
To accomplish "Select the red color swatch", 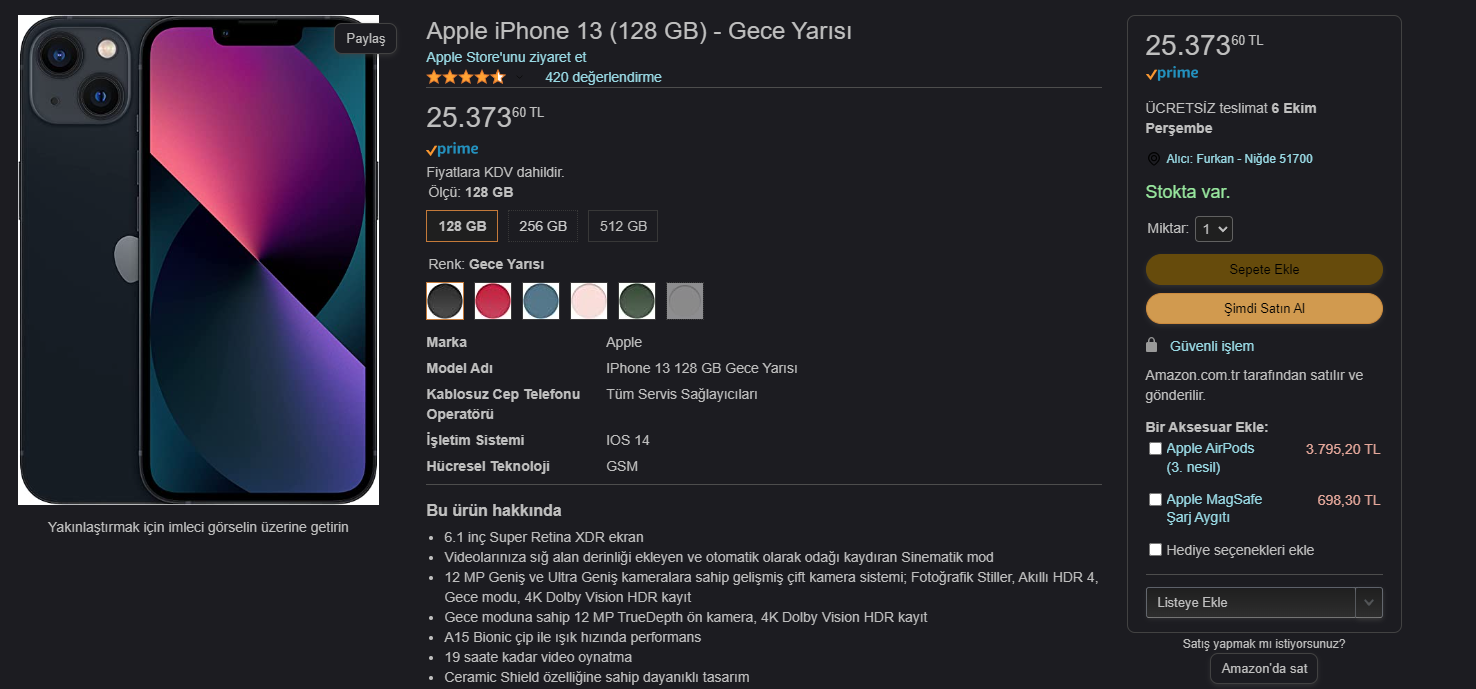I will pos(493,301).
